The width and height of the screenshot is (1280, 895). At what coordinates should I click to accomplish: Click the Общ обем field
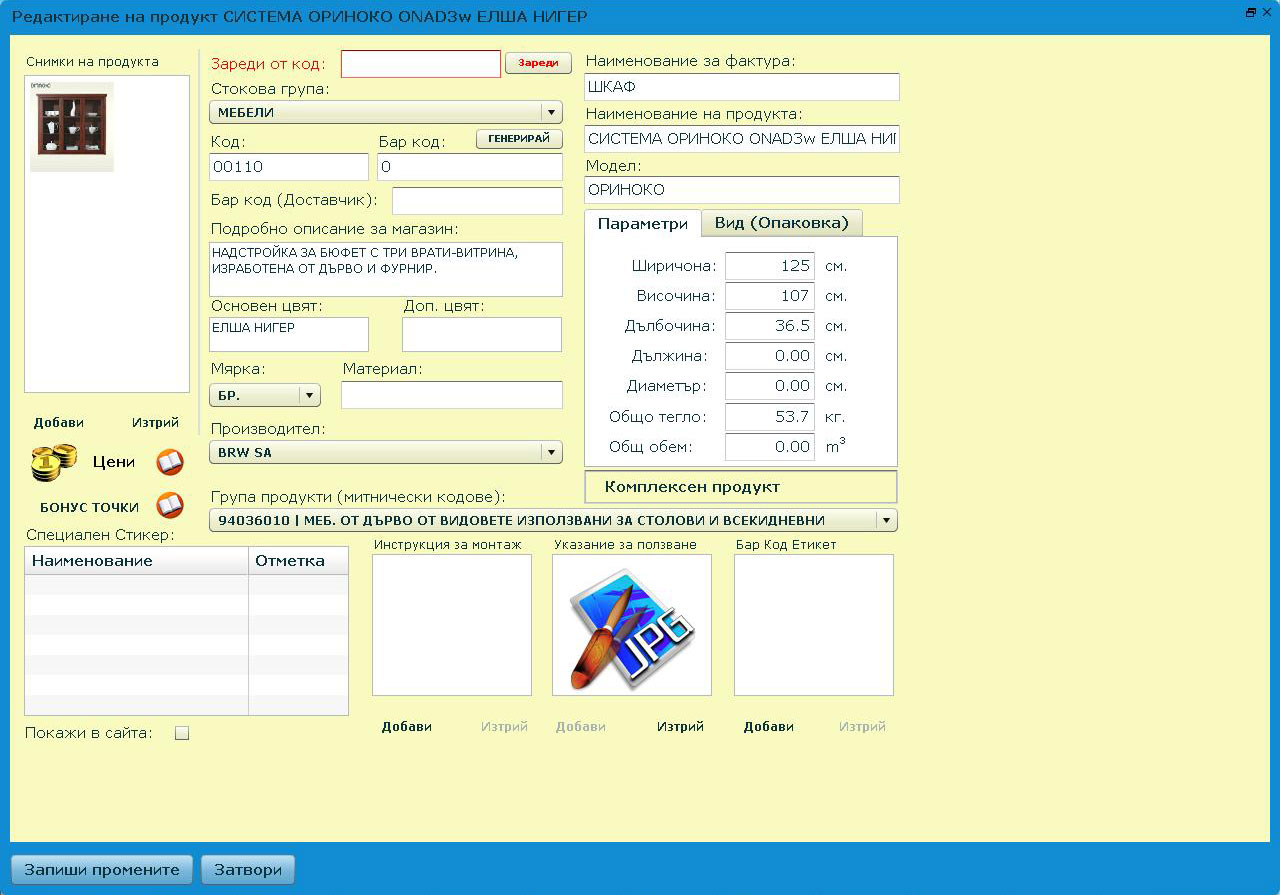coord(770,446)
